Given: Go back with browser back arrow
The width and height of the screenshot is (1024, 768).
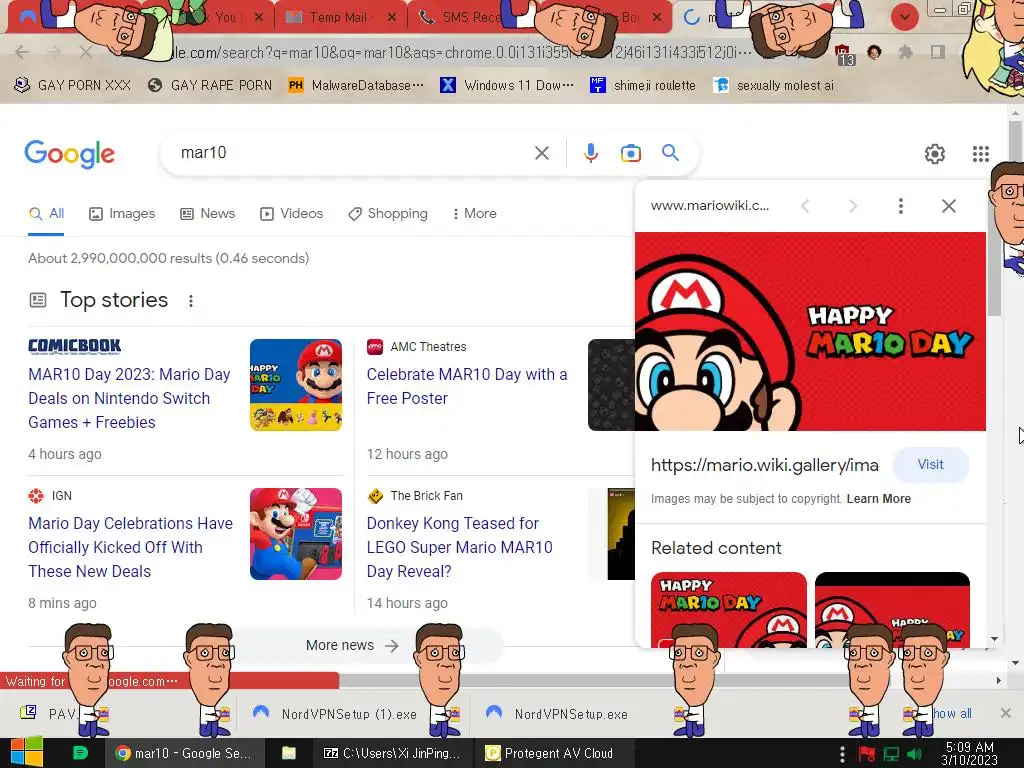Looking at the screenshot, I should click(x=22, y=52).
